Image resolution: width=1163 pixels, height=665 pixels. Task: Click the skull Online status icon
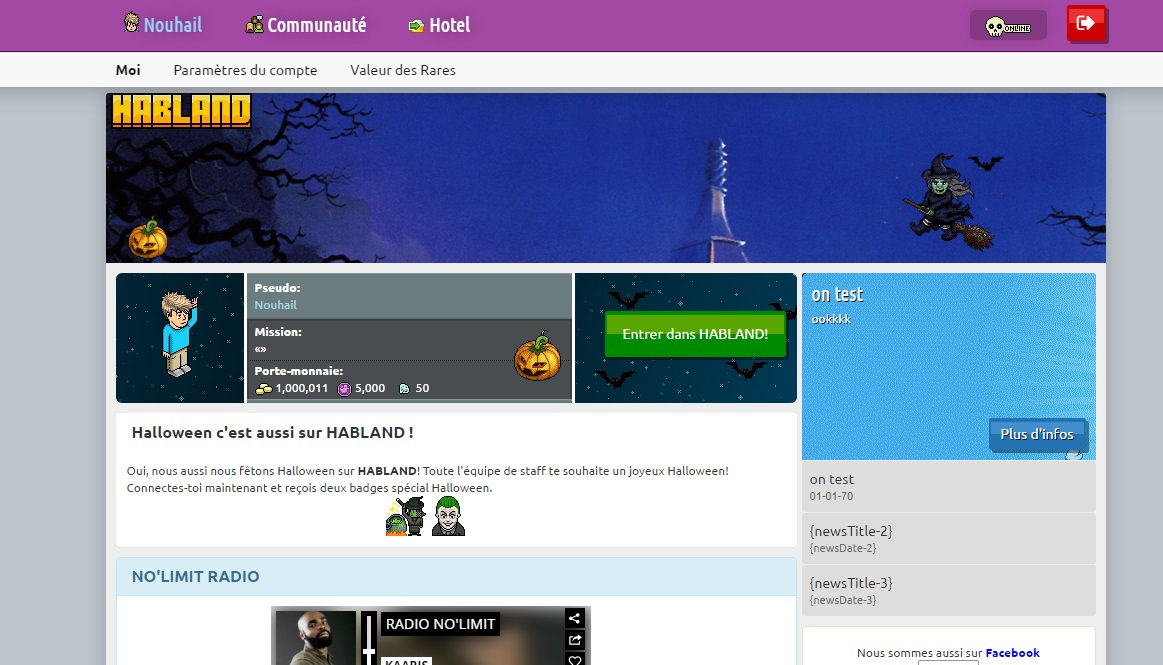click(x=993, y=25)
